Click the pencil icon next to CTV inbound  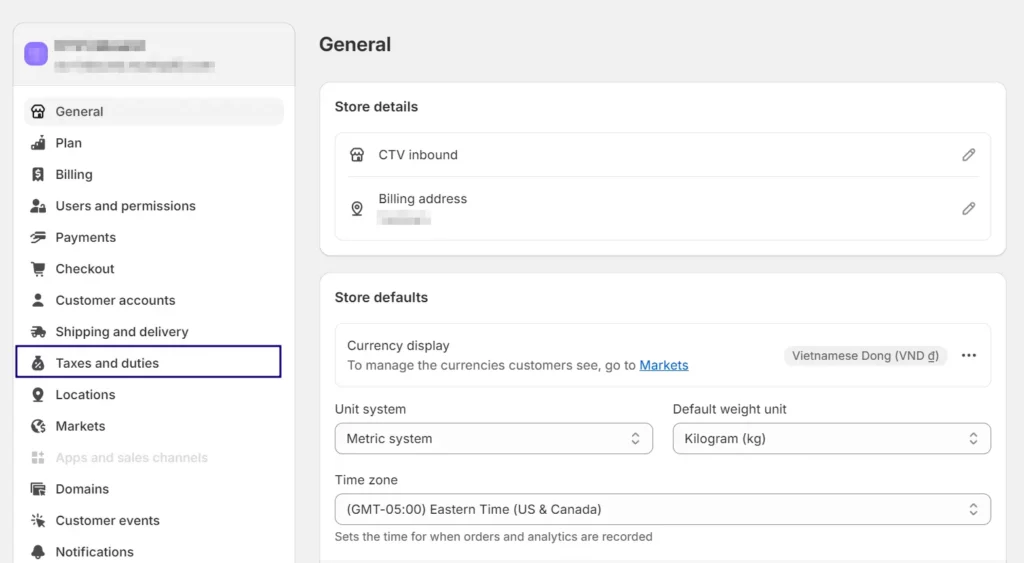point(968,155)
